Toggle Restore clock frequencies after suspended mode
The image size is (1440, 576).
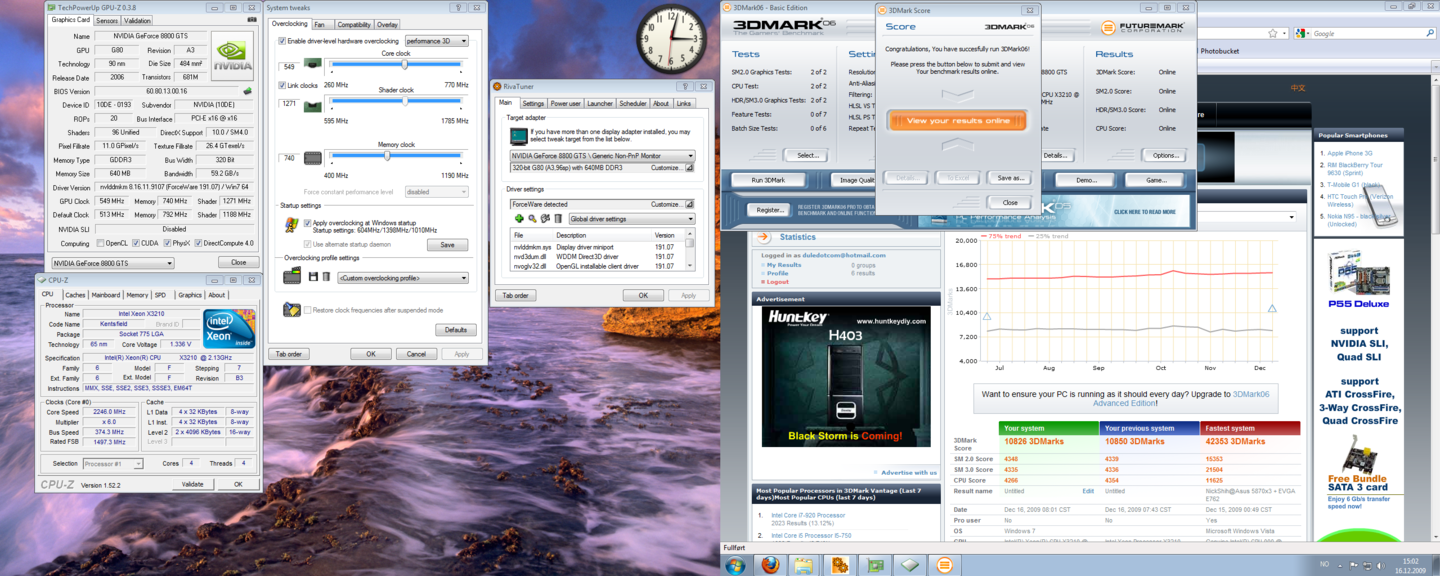pos(307,310)
